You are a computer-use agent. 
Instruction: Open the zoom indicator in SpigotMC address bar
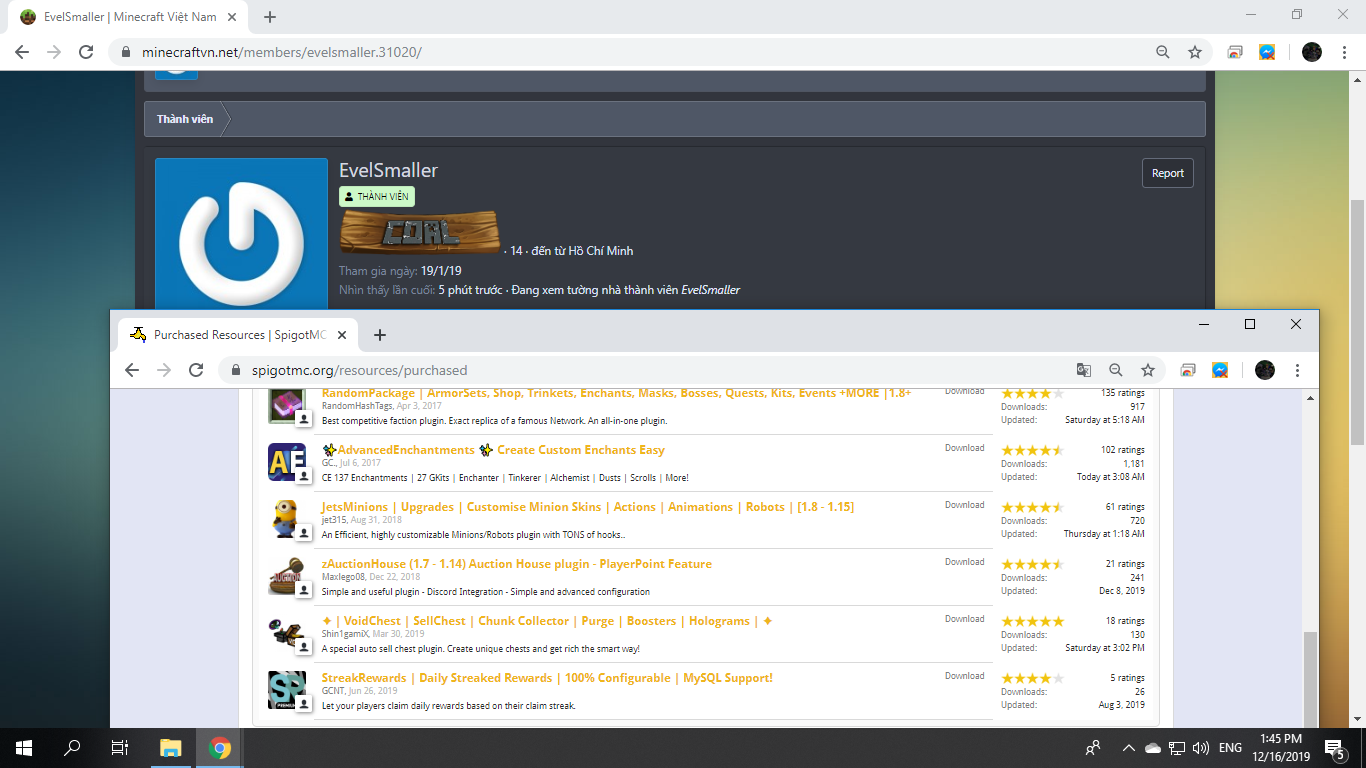click(x=1116, y=370)
